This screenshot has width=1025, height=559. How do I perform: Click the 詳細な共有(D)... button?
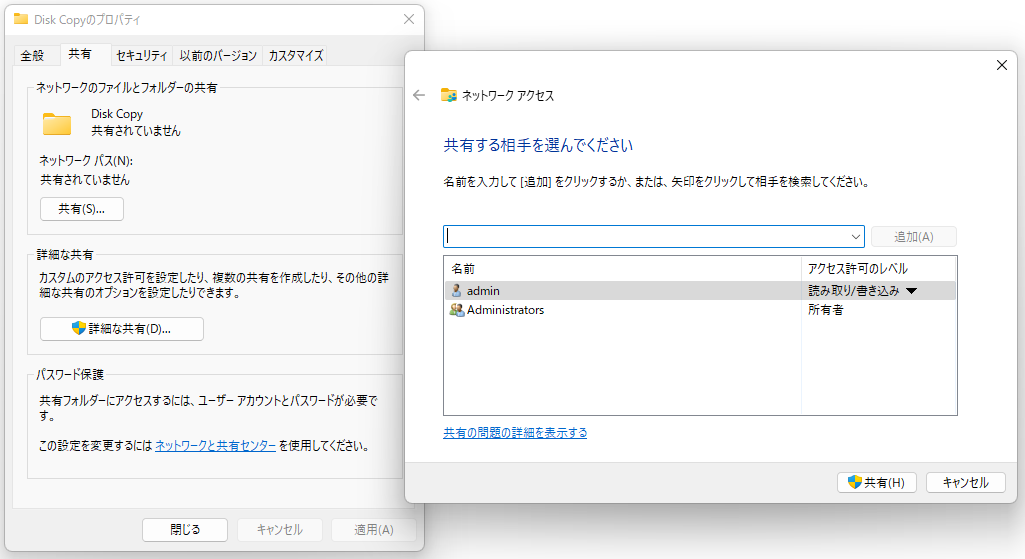[122, 329]
